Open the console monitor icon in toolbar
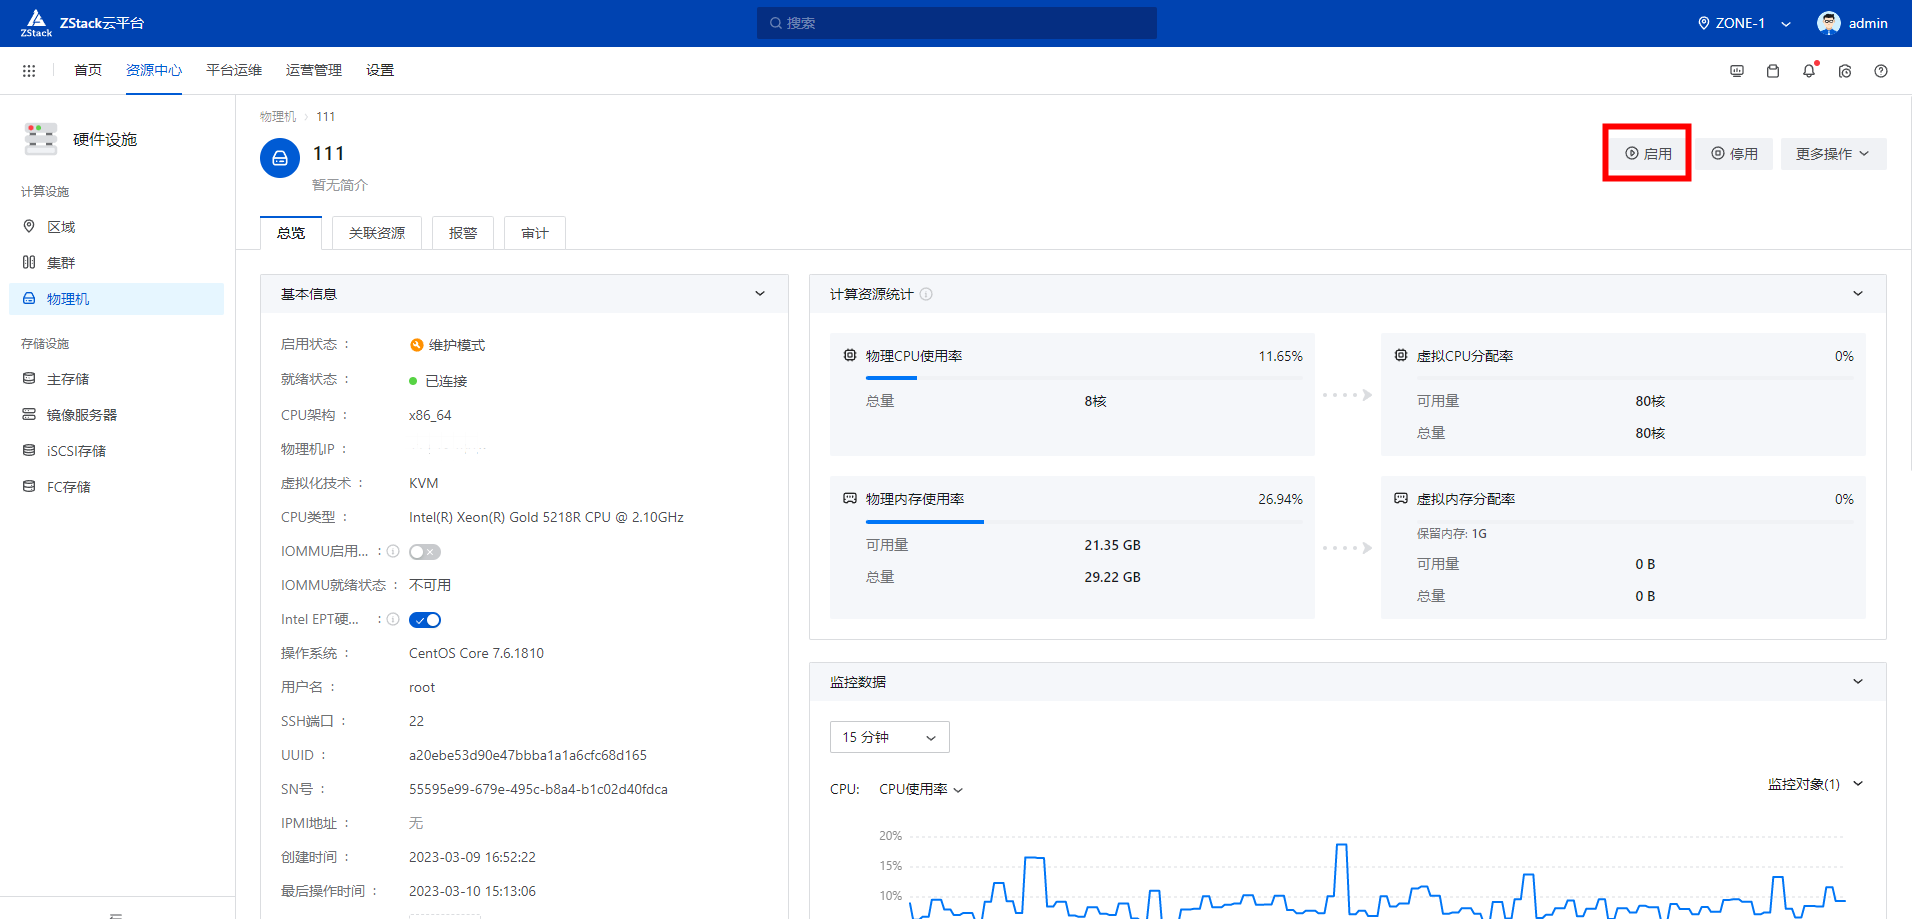The width and height of the screenshot is (1912, 919). pyautogui.click(x=1737, y=71)
